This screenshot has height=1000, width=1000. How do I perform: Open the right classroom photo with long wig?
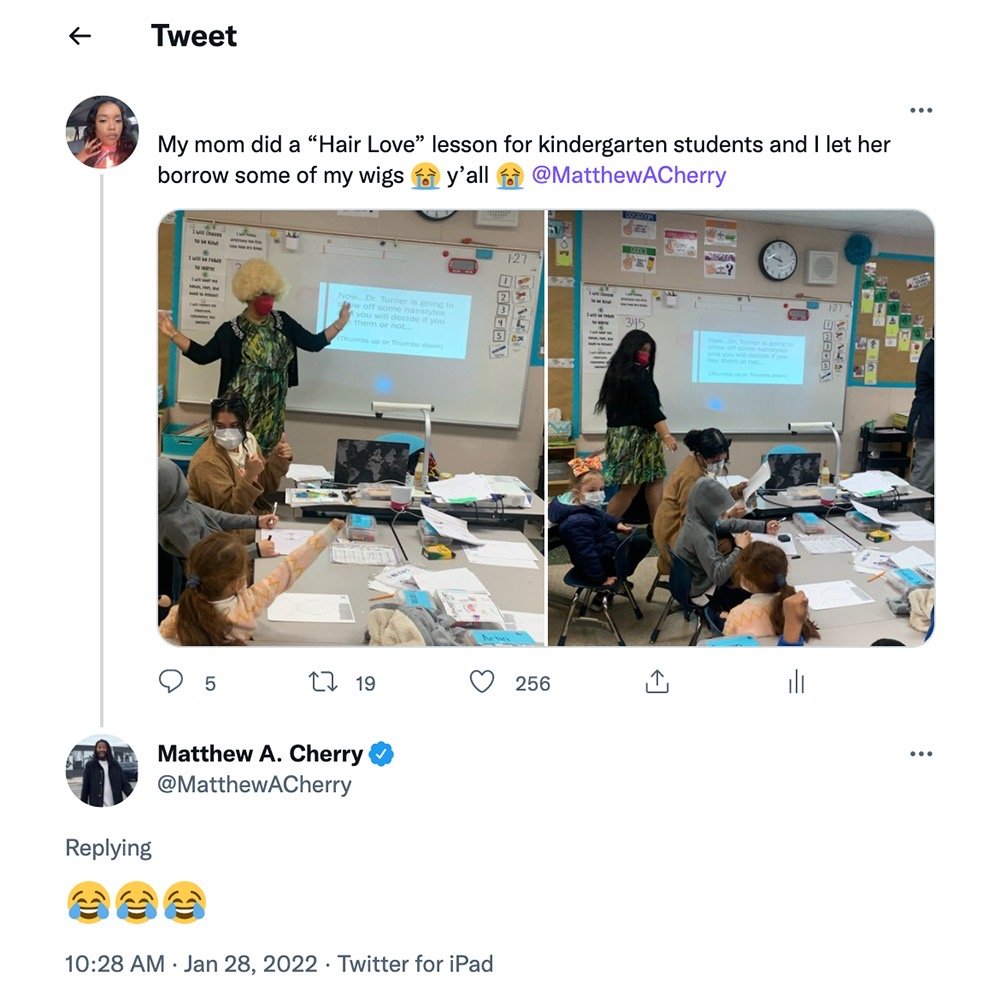[741, 428]
